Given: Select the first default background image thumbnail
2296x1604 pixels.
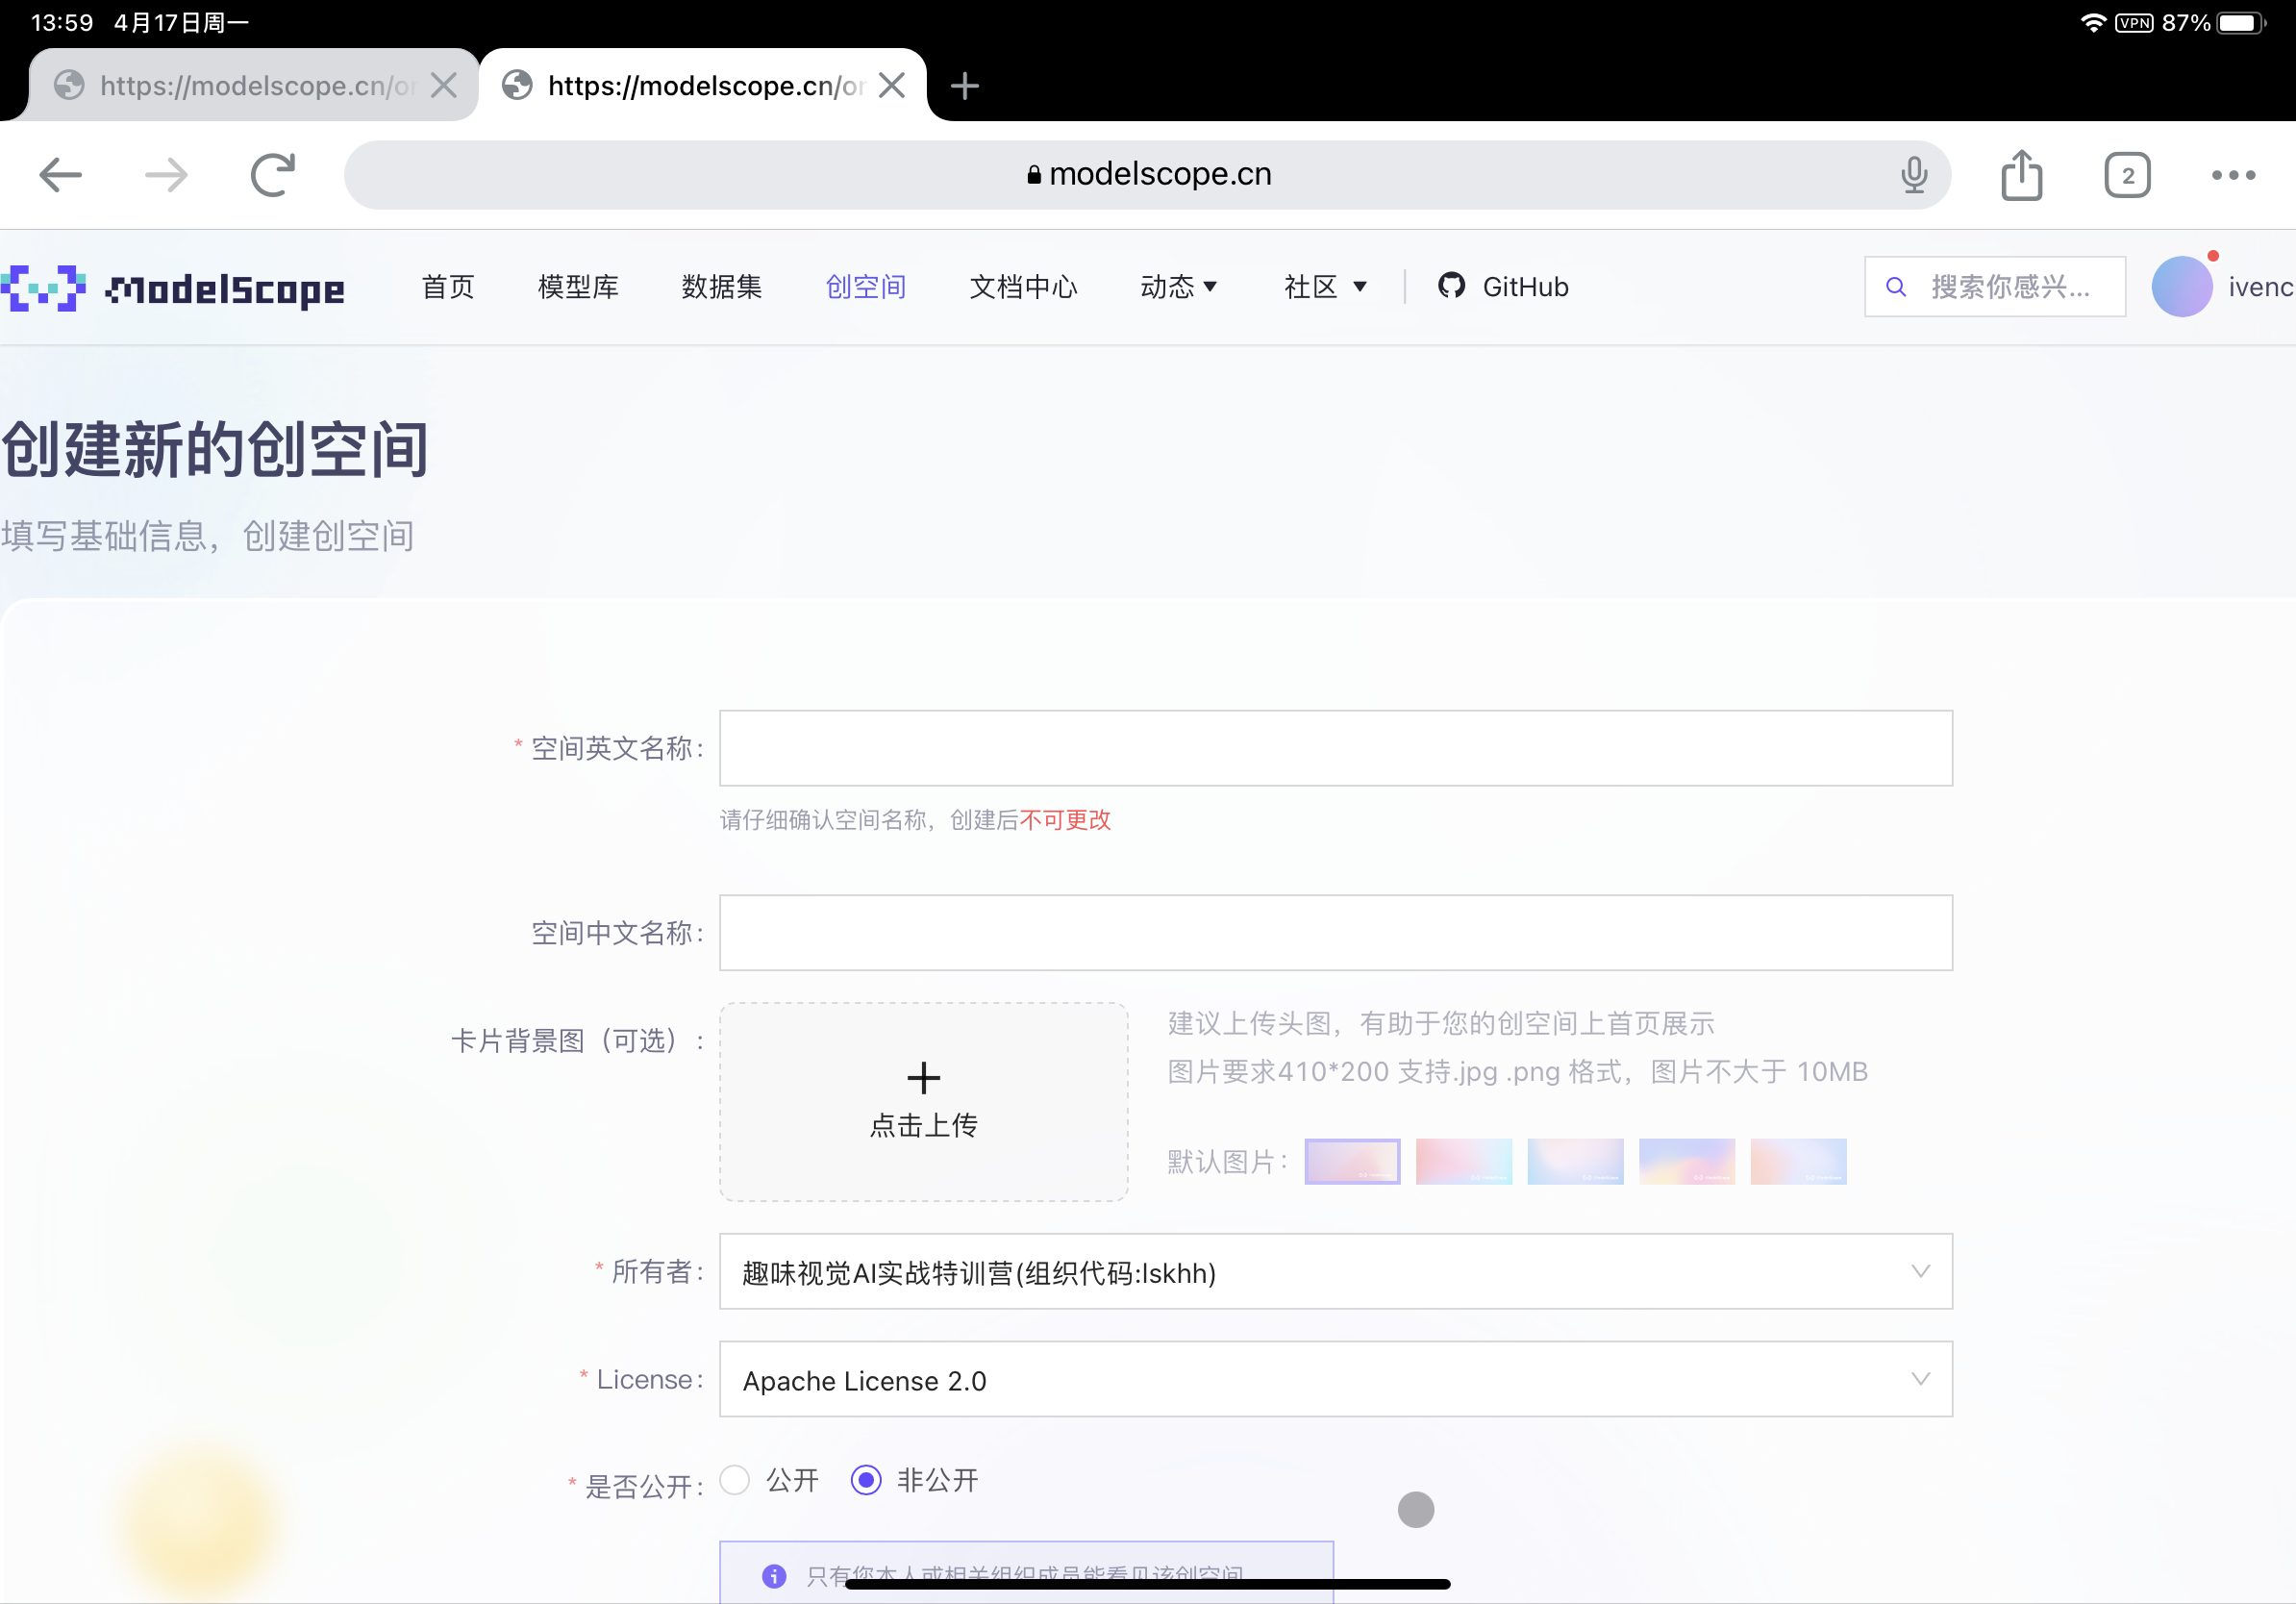Looking at the screenshot, I should pyautogui.click(x=1352, y=1161).
